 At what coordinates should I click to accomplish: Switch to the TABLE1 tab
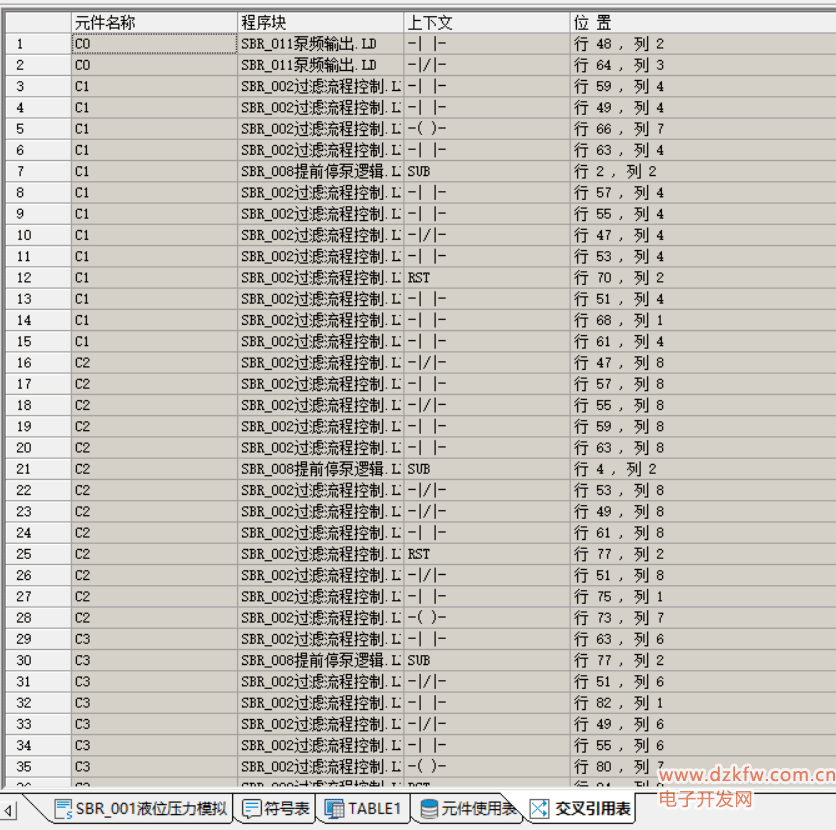pos(374,809)
